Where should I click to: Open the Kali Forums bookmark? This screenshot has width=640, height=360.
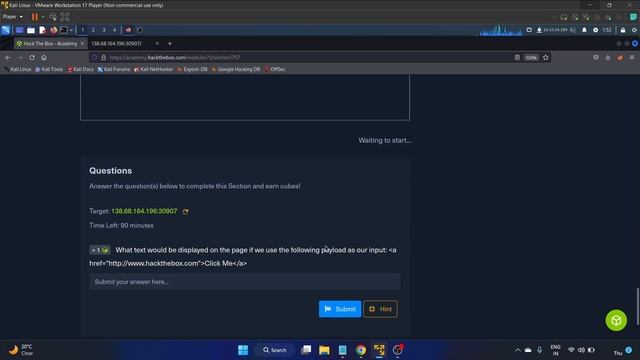tap(113, 69)
